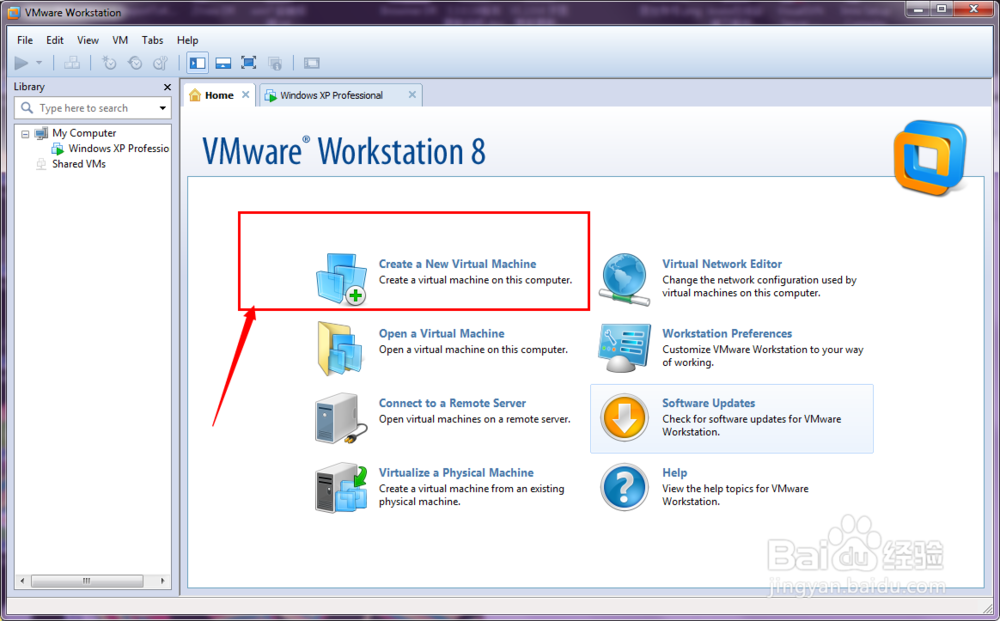Click the Connect to a Remote Server link

(452, 403)
